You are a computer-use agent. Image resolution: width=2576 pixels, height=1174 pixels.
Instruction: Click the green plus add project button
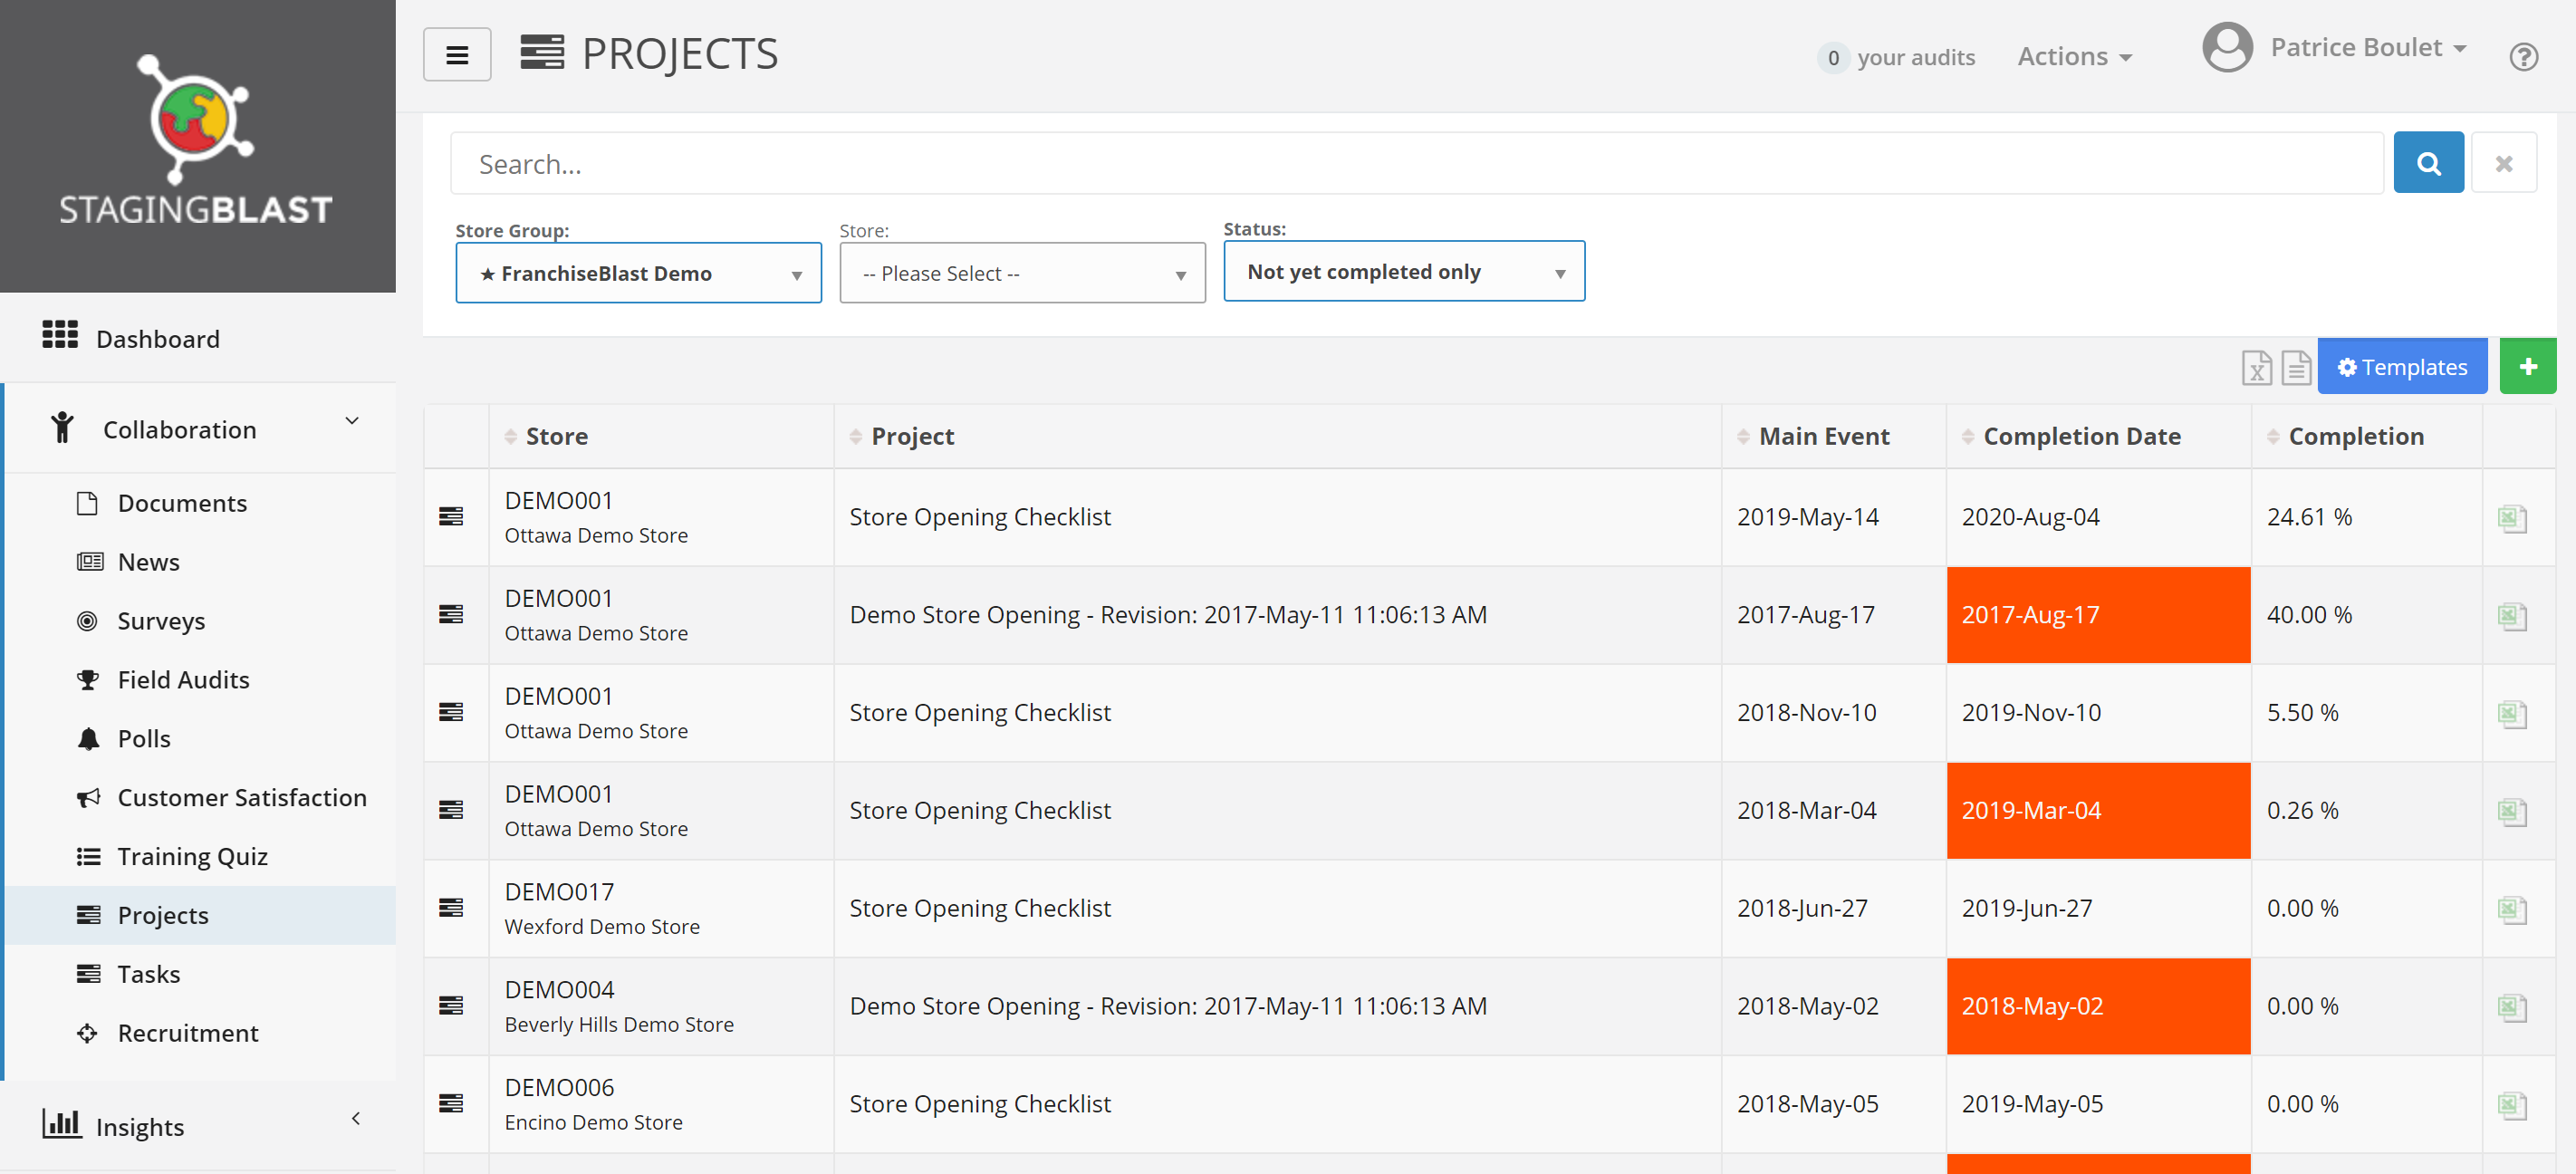[2527, 367]
